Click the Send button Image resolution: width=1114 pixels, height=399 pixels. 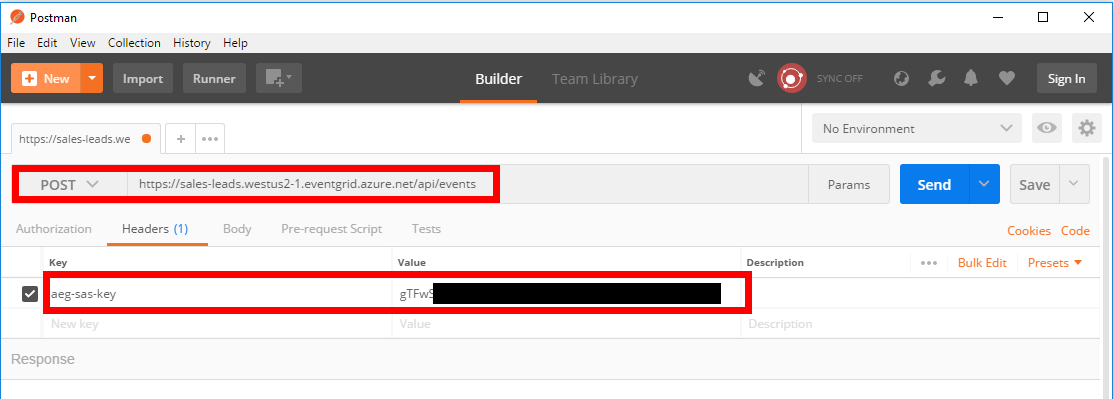(934, 185)
